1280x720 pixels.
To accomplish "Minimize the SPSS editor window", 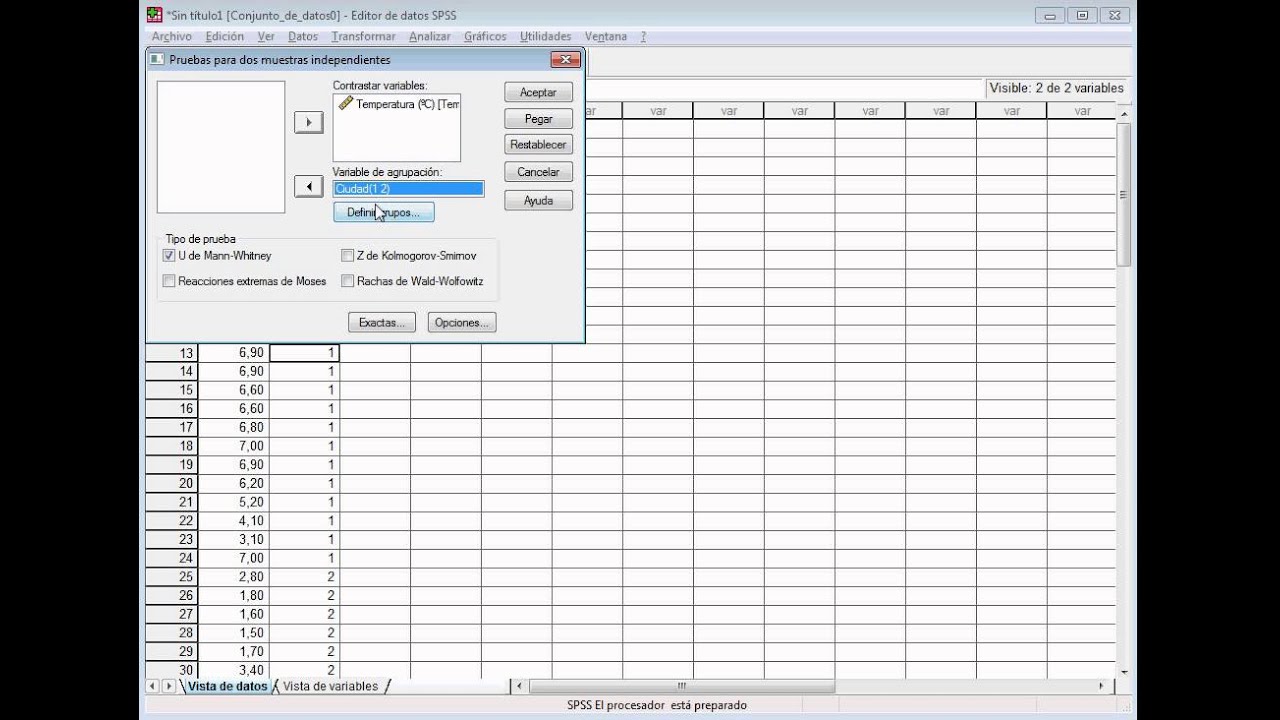I will click(1050, 15).
